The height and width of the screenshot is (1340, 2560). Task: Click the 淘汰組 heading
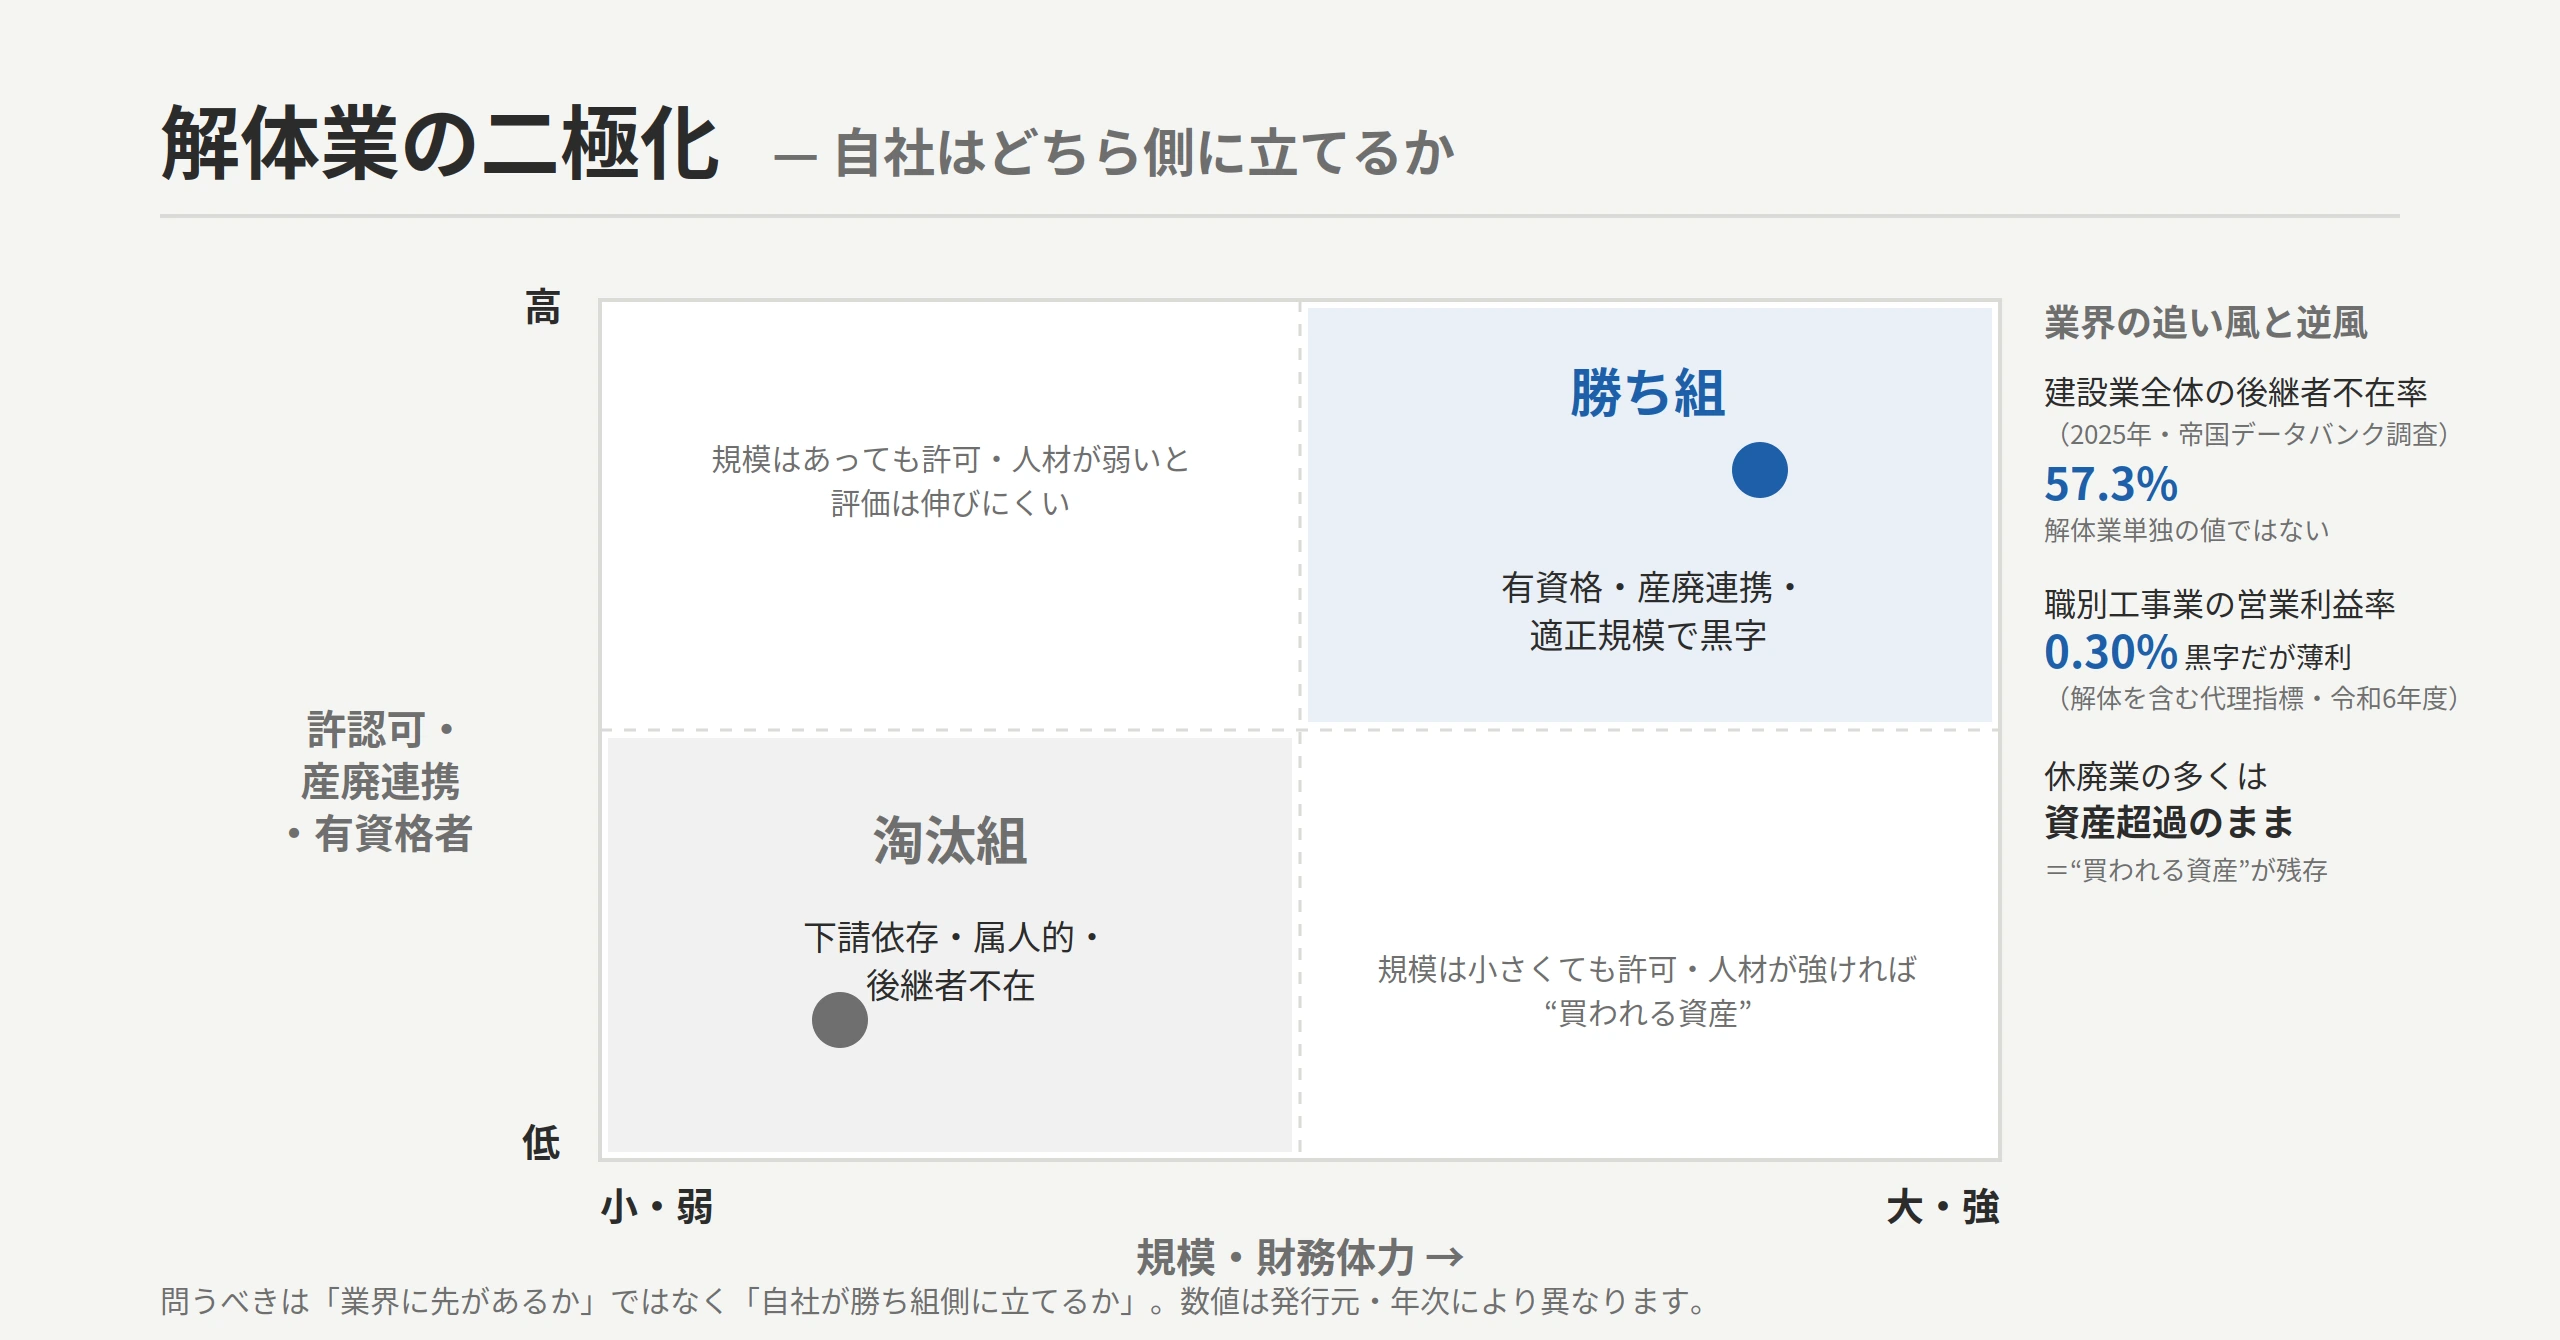click(950, 840)
